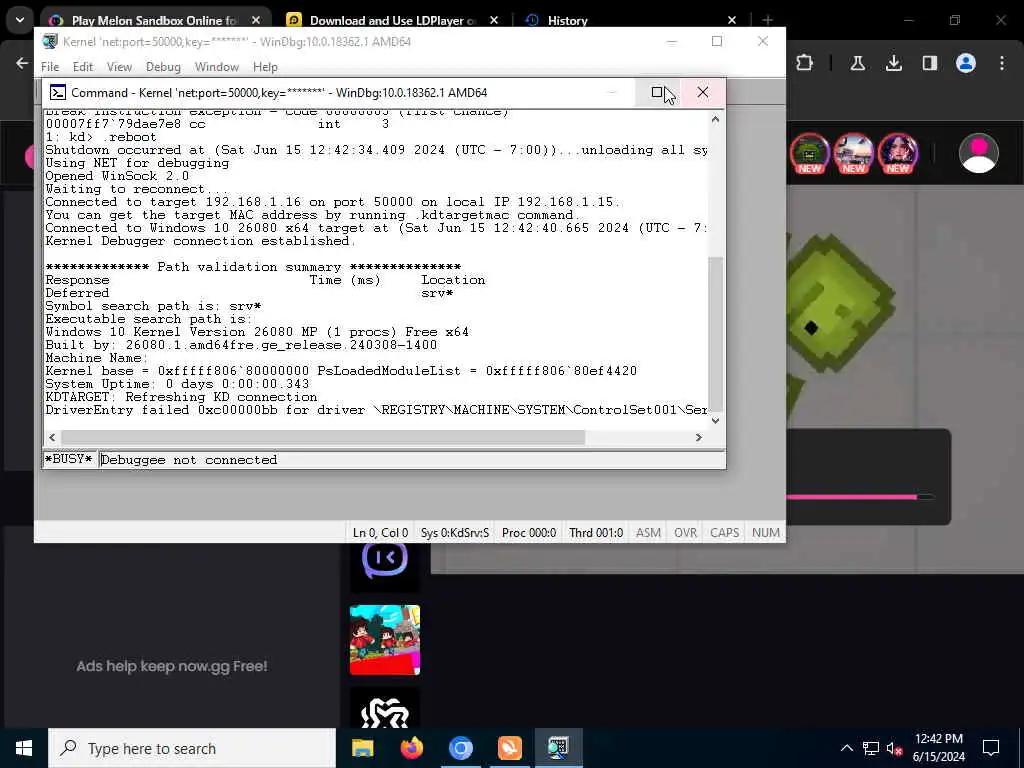Image resolution: width=1024 pixels, height=768 pixels.
Task: Open the Edit menu in WinDbg
Action: click(x=83, y=67)
